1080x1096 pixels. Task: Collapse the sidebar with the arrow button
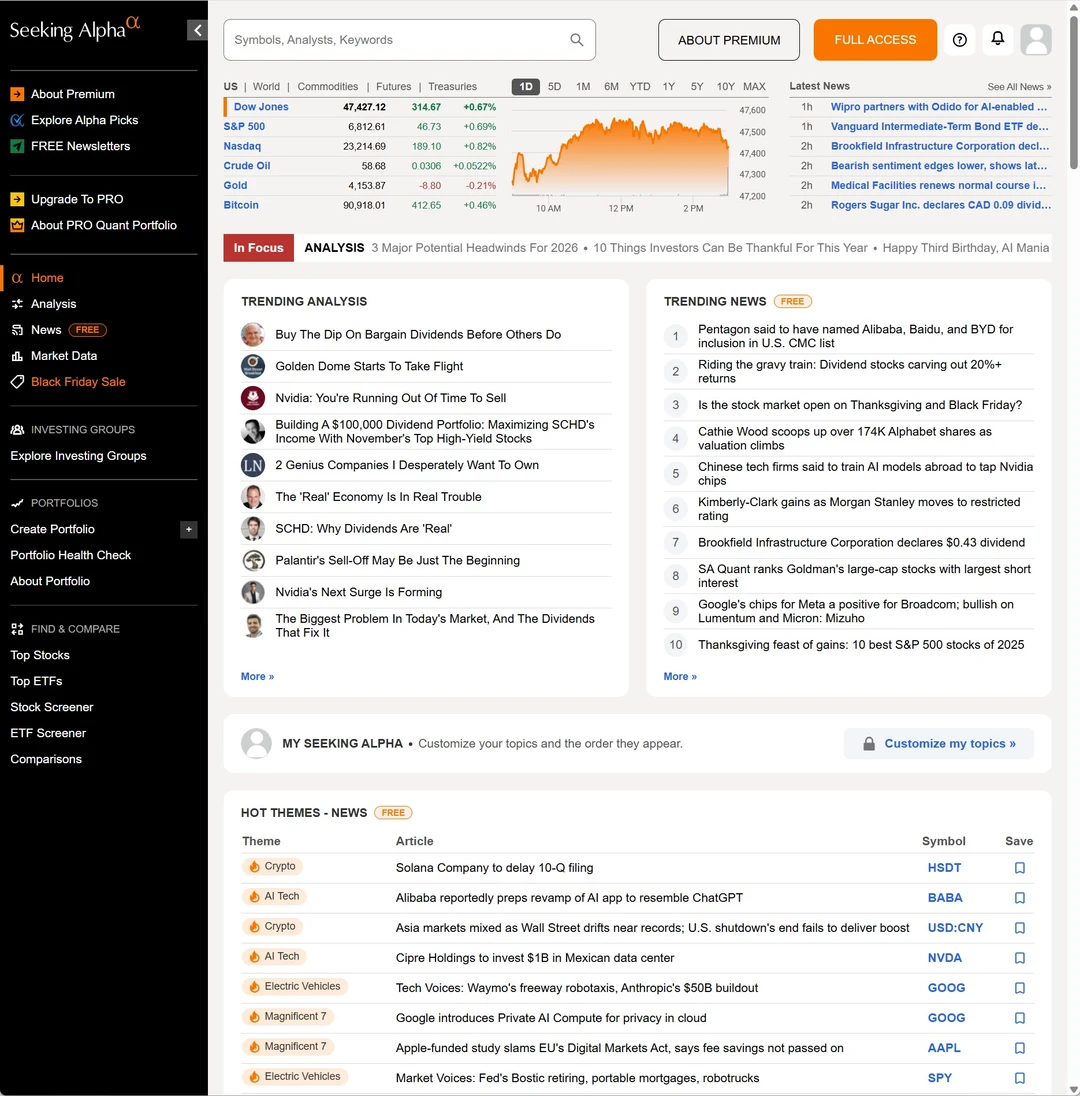197,30
